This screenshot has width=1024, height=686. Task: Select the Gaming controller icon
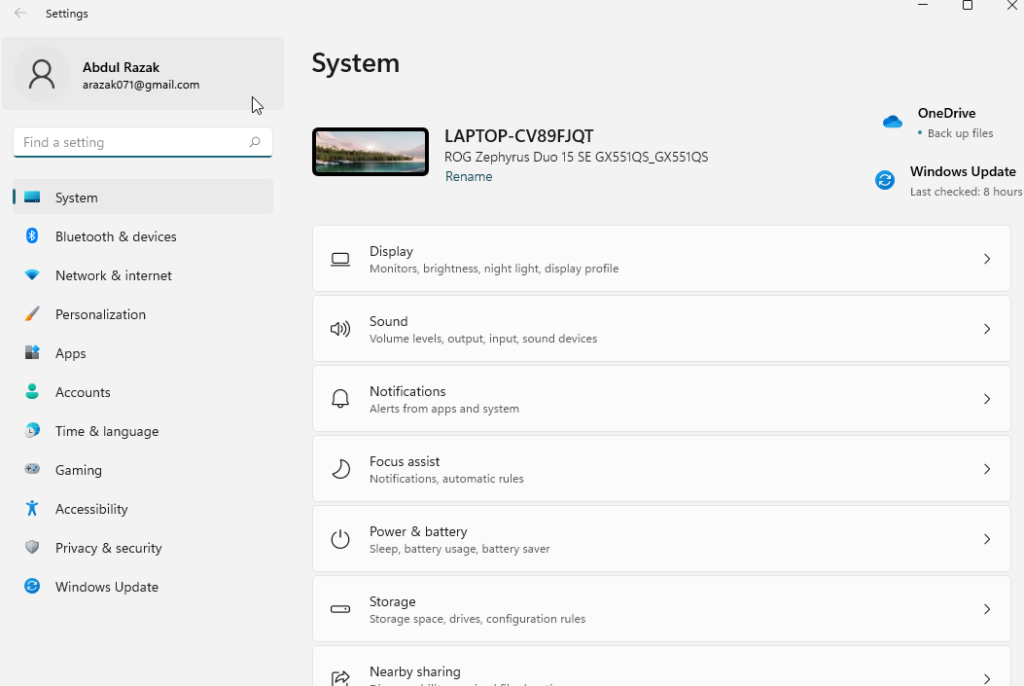click(x=31, y=470)
